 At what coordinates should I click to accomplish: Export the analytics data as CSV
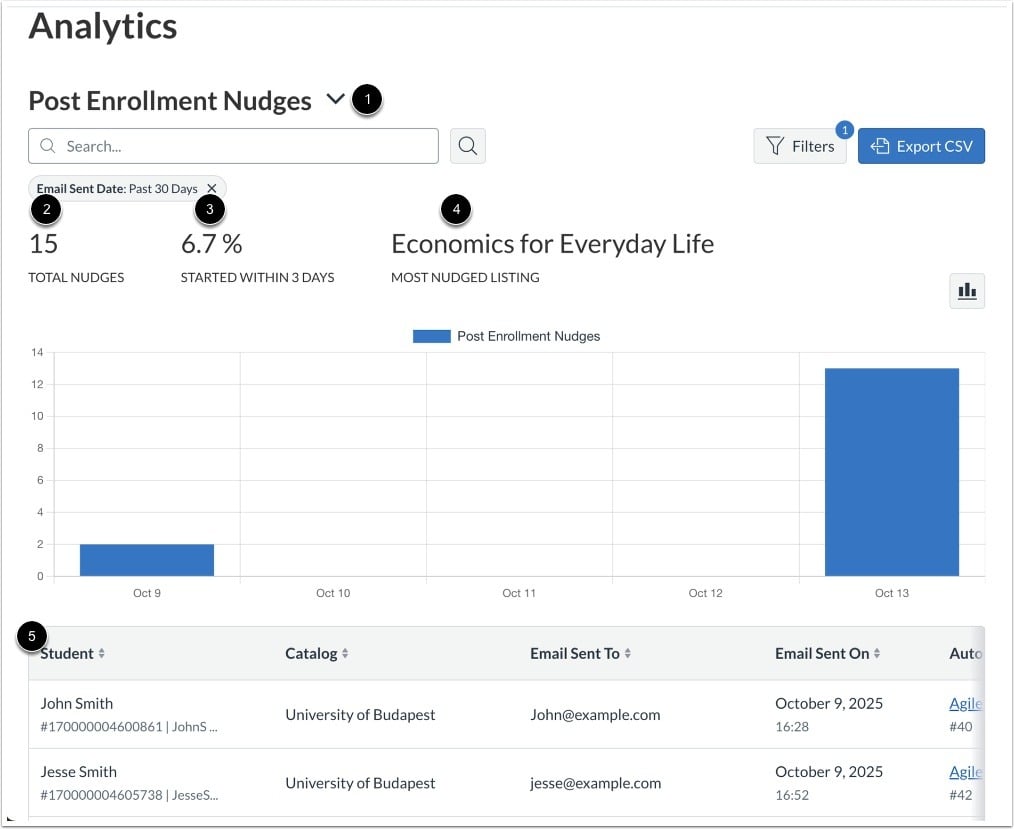click(x=921, y=145)
